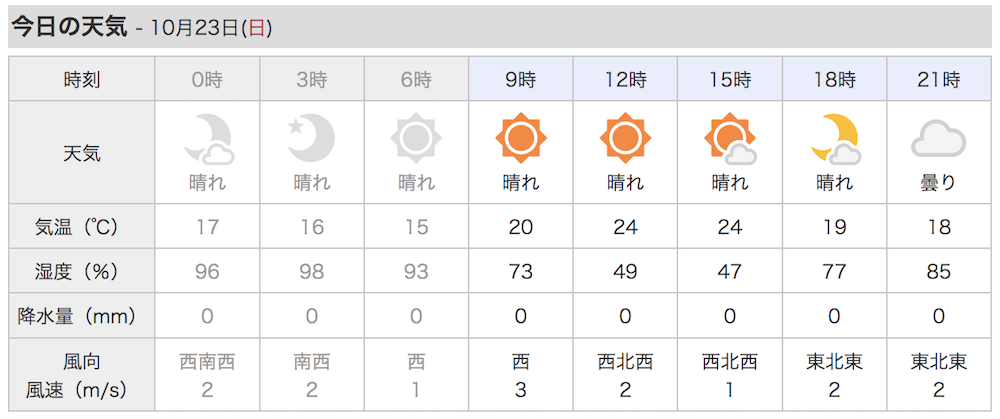Click the grey sun icon at 6時

click(416, 138)
